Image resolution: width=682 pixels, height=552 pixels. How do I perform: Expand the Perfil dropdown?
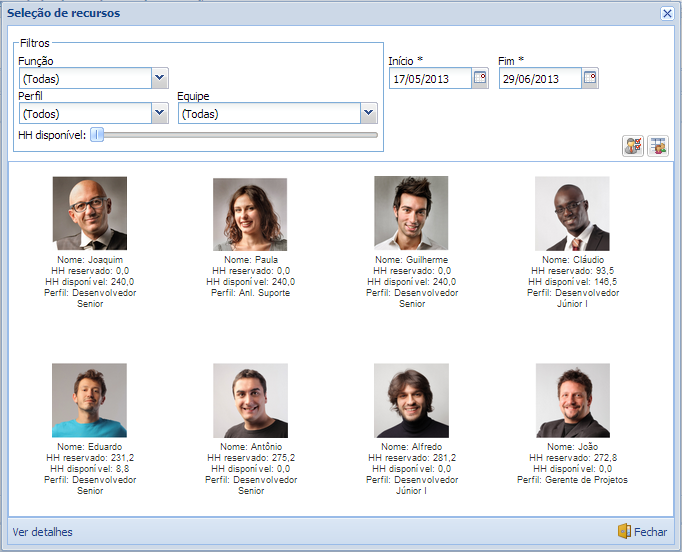pyautogui.click(x=159, y=113)
